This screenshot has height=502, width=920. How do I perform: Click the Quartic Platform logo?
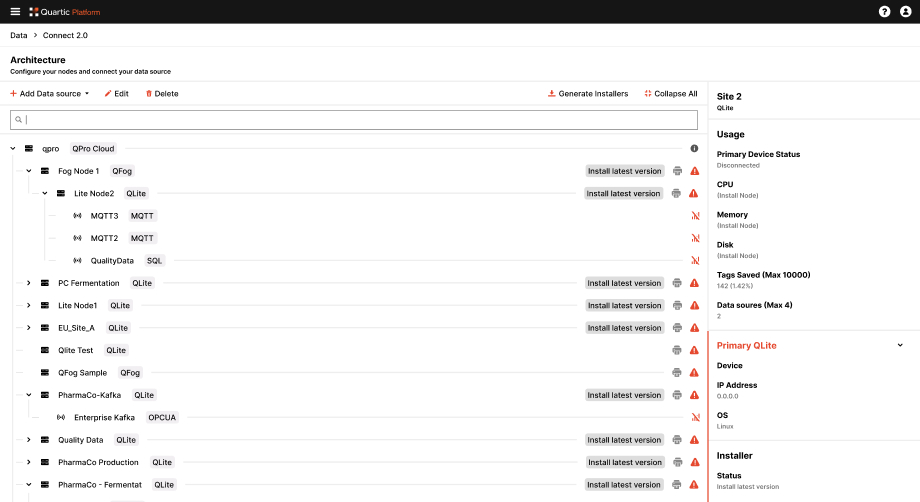(x=65, y=12)
